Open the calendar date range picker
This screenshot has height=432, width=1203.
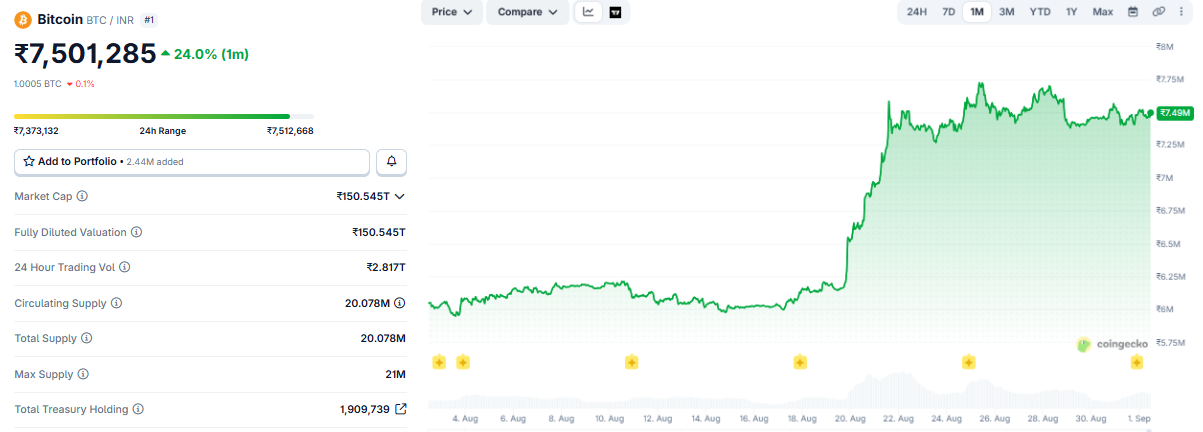click(1133, 12)
